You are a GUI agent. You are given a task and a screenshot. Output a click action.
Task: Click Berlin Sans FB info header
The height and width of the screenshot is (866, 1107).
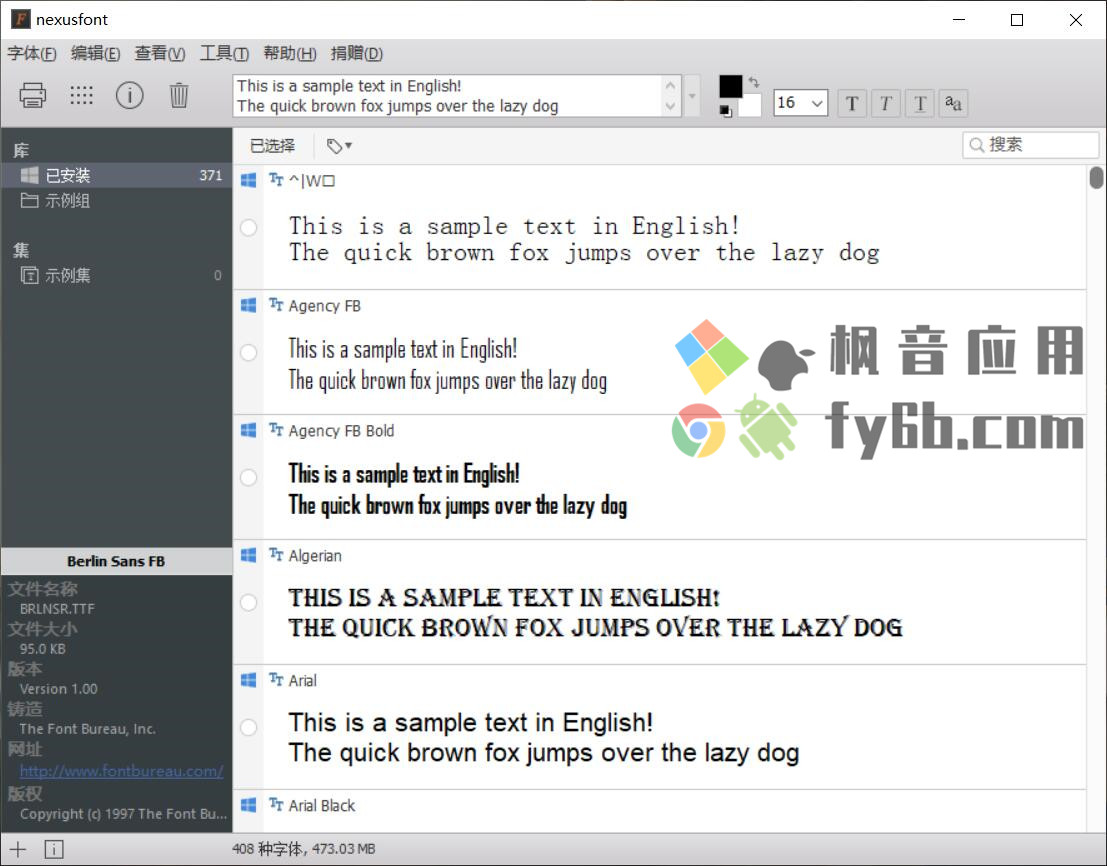[x=116, y=561]
